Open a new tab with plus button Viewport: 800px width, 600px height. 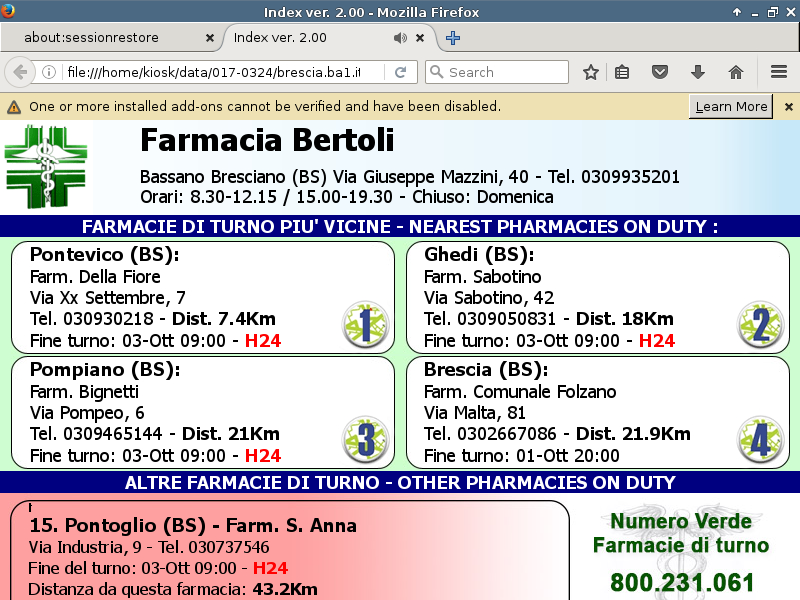[453, 38]
